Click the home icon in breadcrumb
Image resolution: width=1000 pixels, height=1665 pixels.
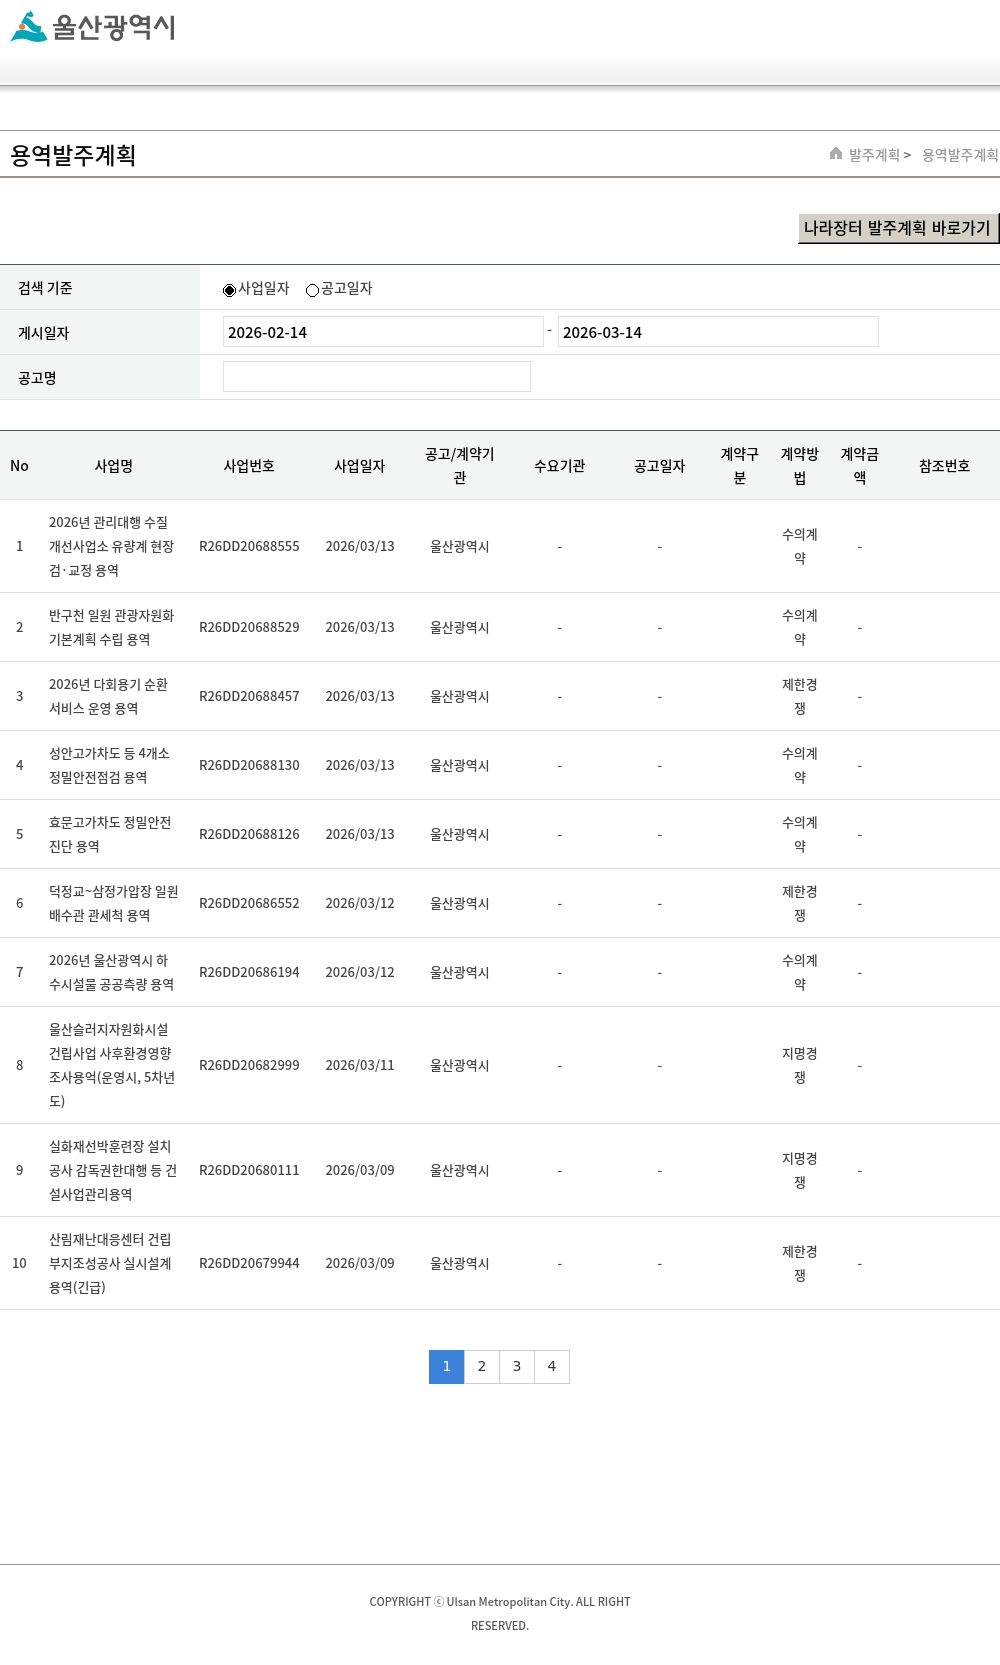(x=836, y=154)
